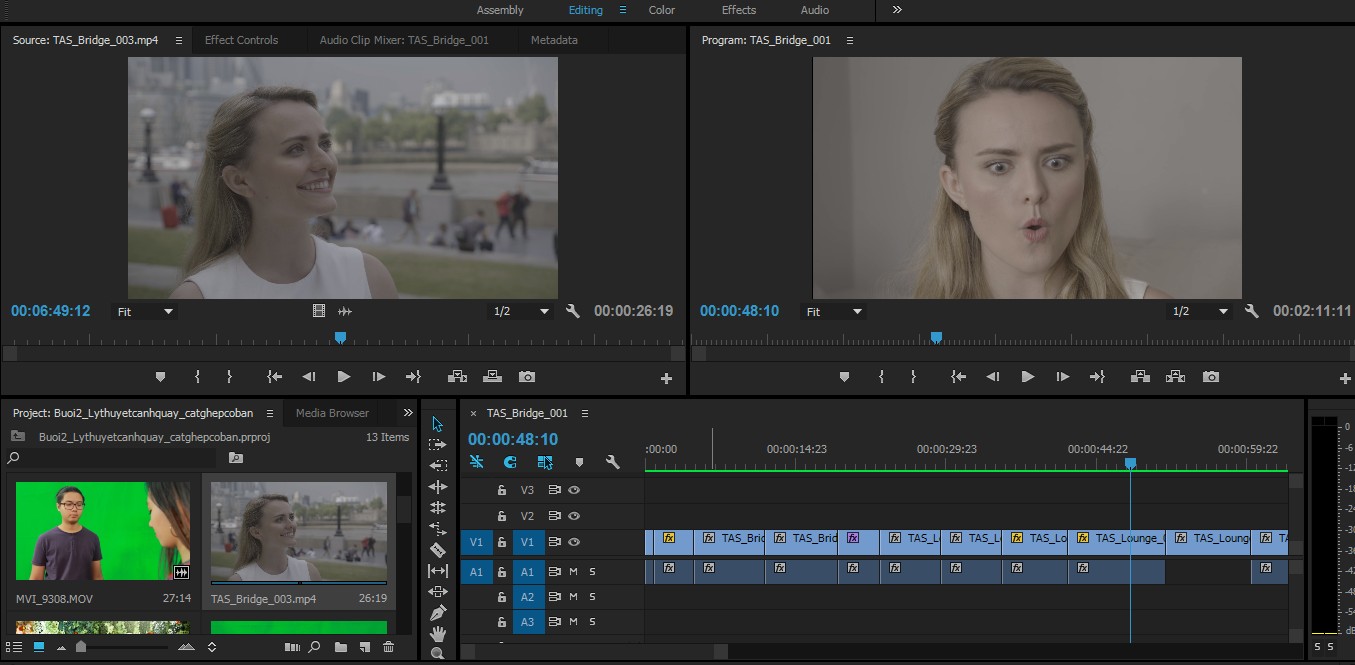Screen dimensions: 1355x665
Task: Toggle Snap in timeline
Action: [510, 462]
